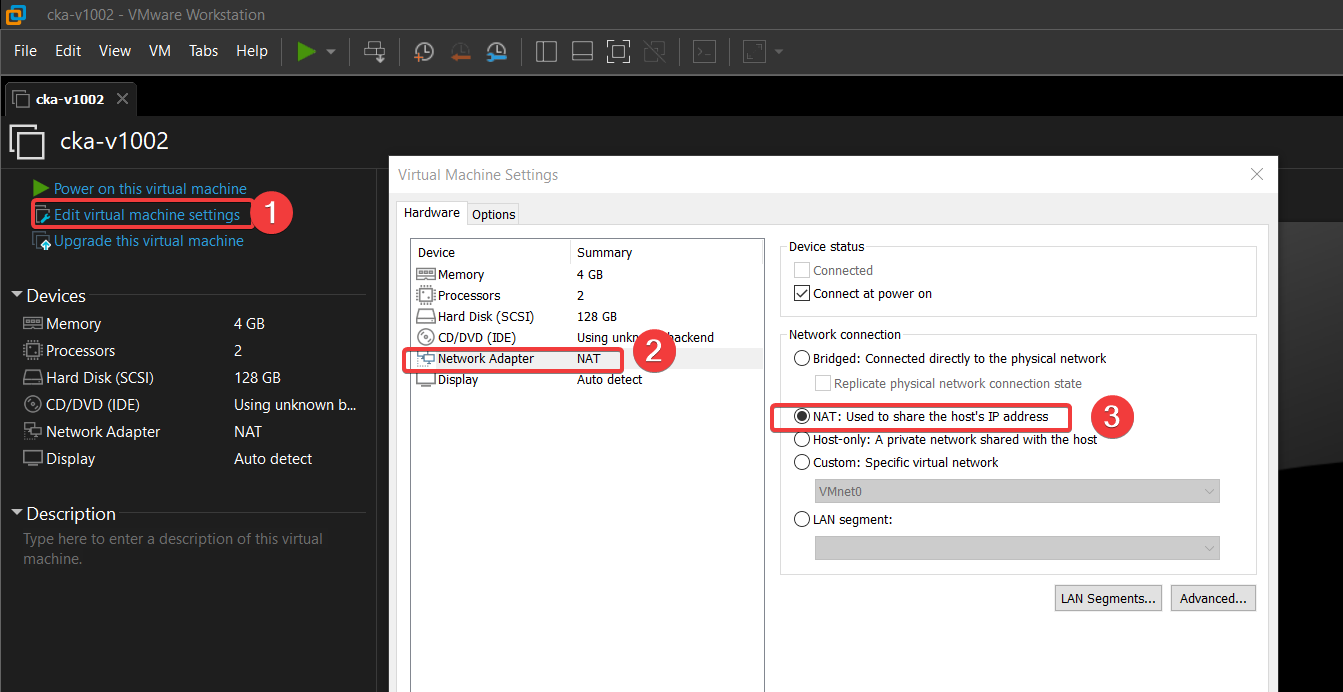
Task: Select Network Adapter row in settings list
Action: 586,359
